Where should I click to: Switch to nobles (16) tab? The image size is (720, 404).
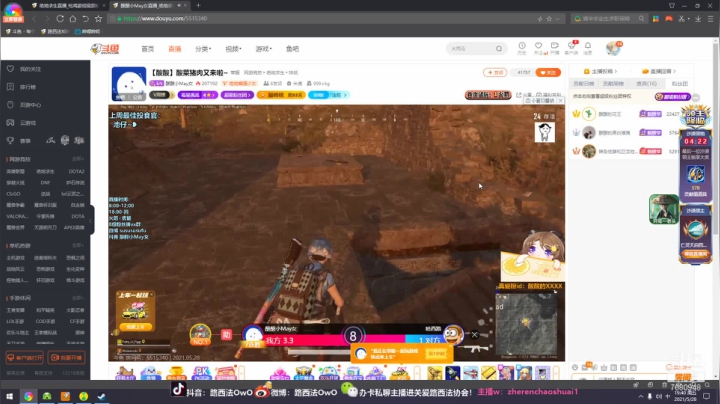pyautogui.click(x=647, y=84)
